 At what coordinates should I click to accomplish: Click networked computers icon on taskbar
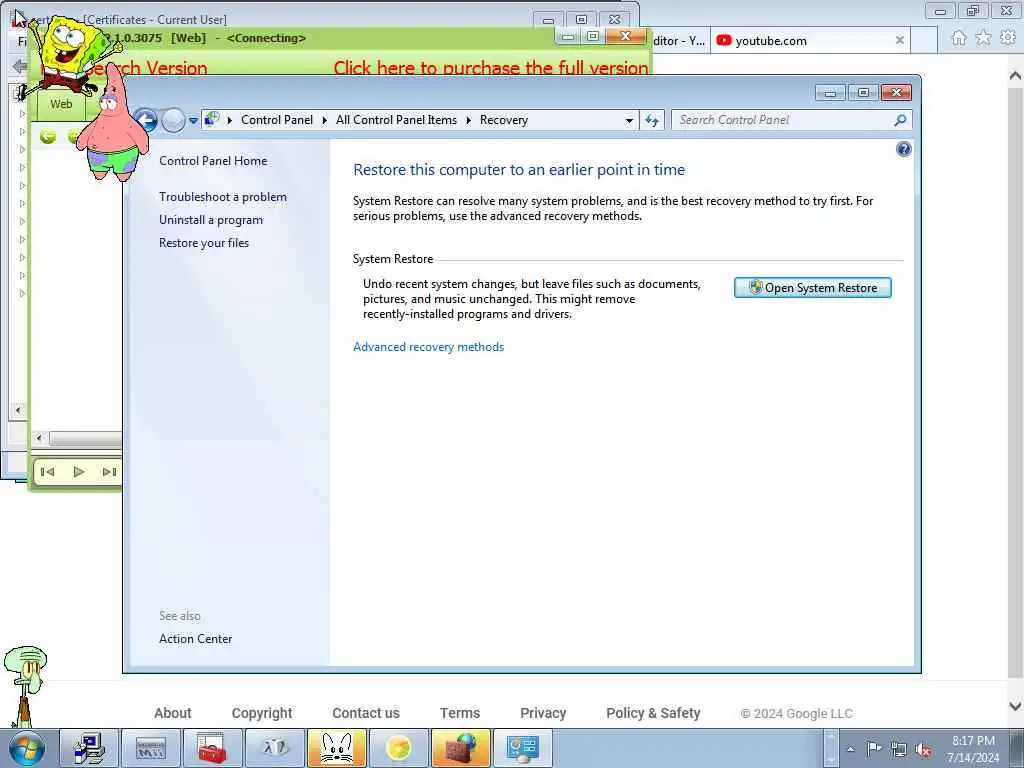89,748
